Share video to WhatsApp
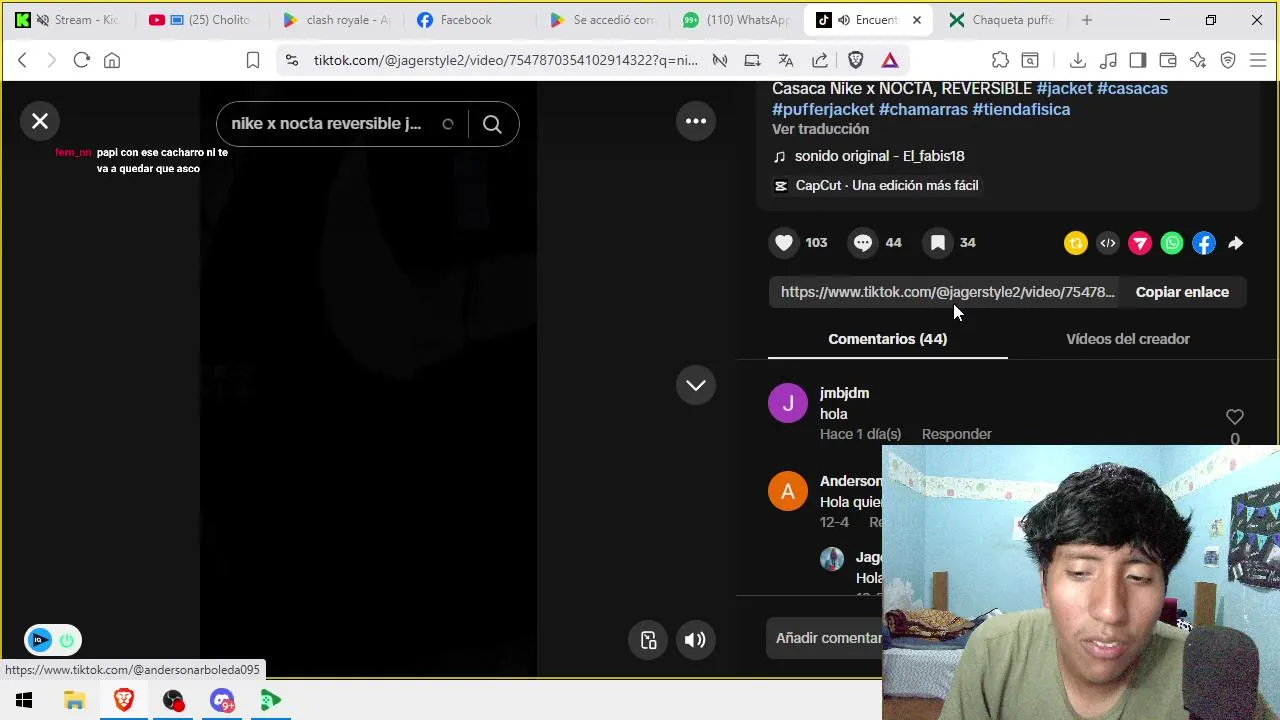 [x=1172, y=243]
